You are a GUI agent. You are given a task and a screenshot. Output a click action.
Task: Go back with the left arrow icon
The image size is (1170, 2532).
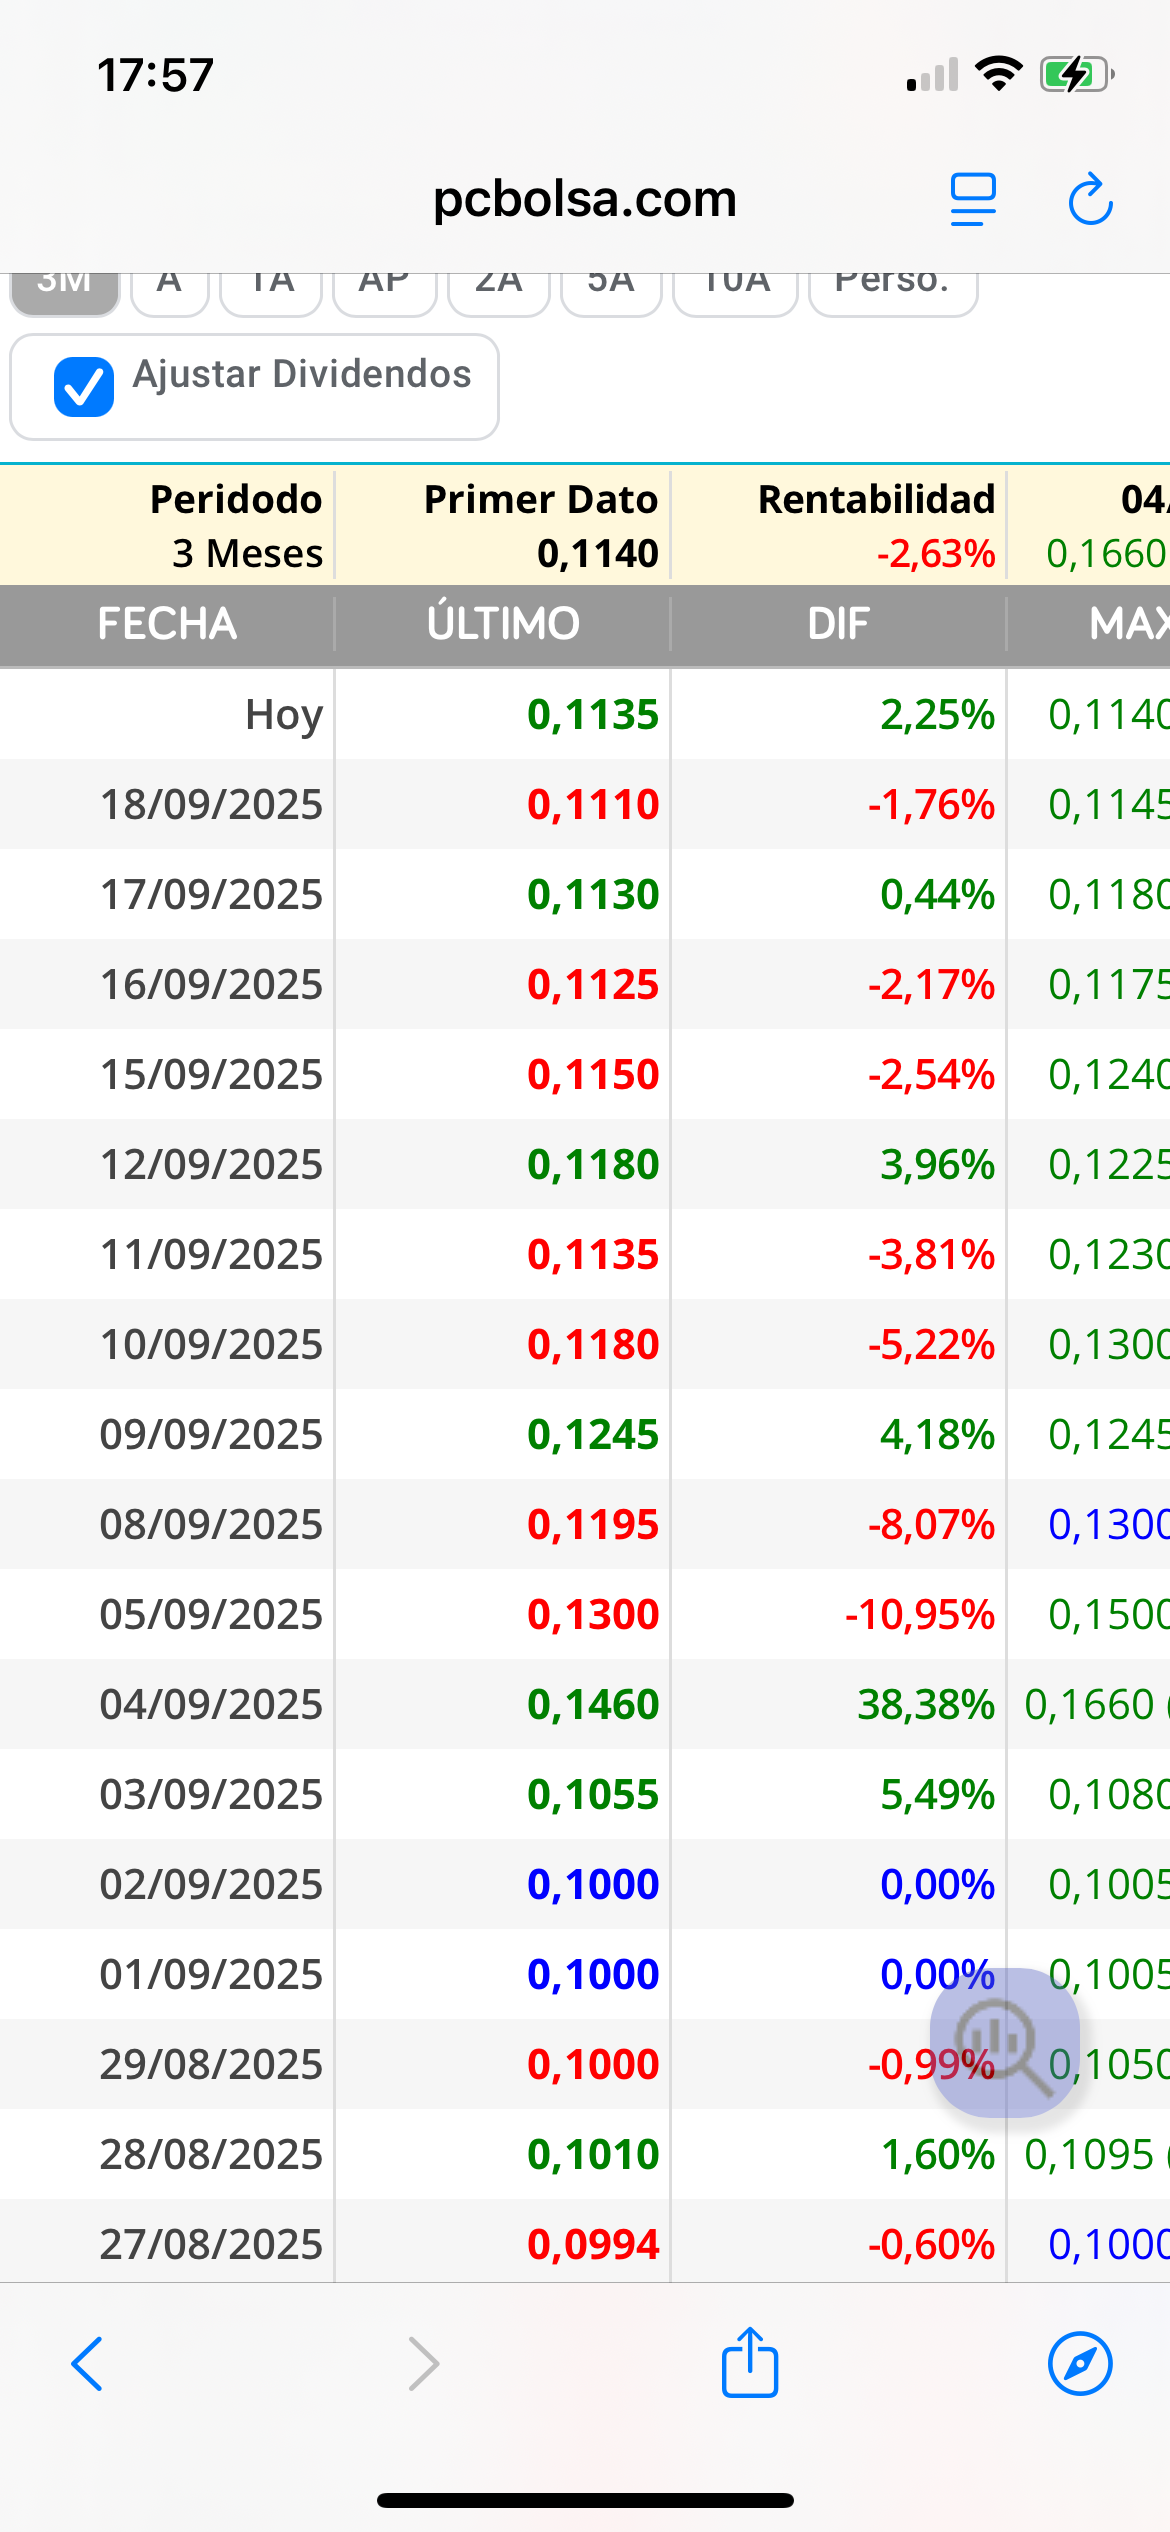[x=87, y=2364]
